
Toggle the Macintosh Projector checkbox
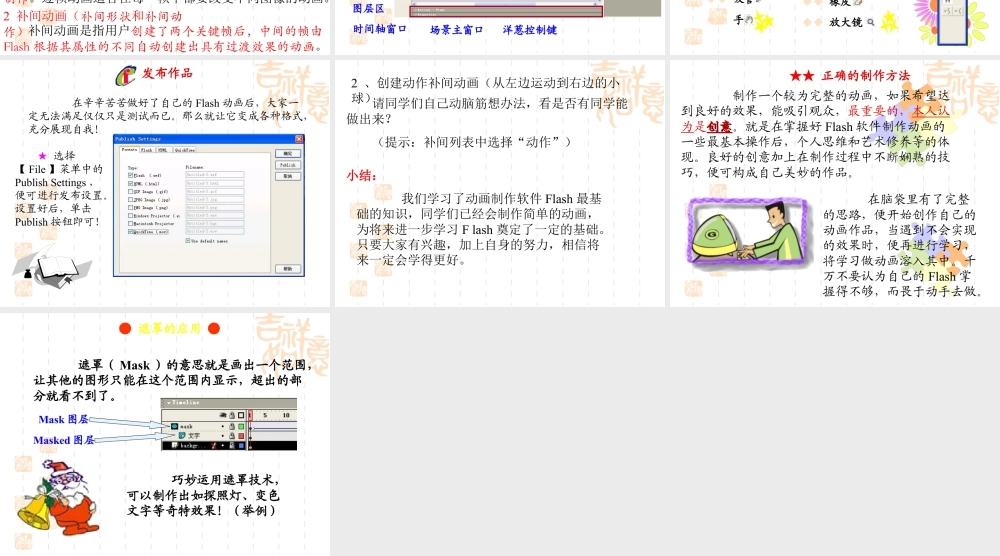tap(131, 224)
